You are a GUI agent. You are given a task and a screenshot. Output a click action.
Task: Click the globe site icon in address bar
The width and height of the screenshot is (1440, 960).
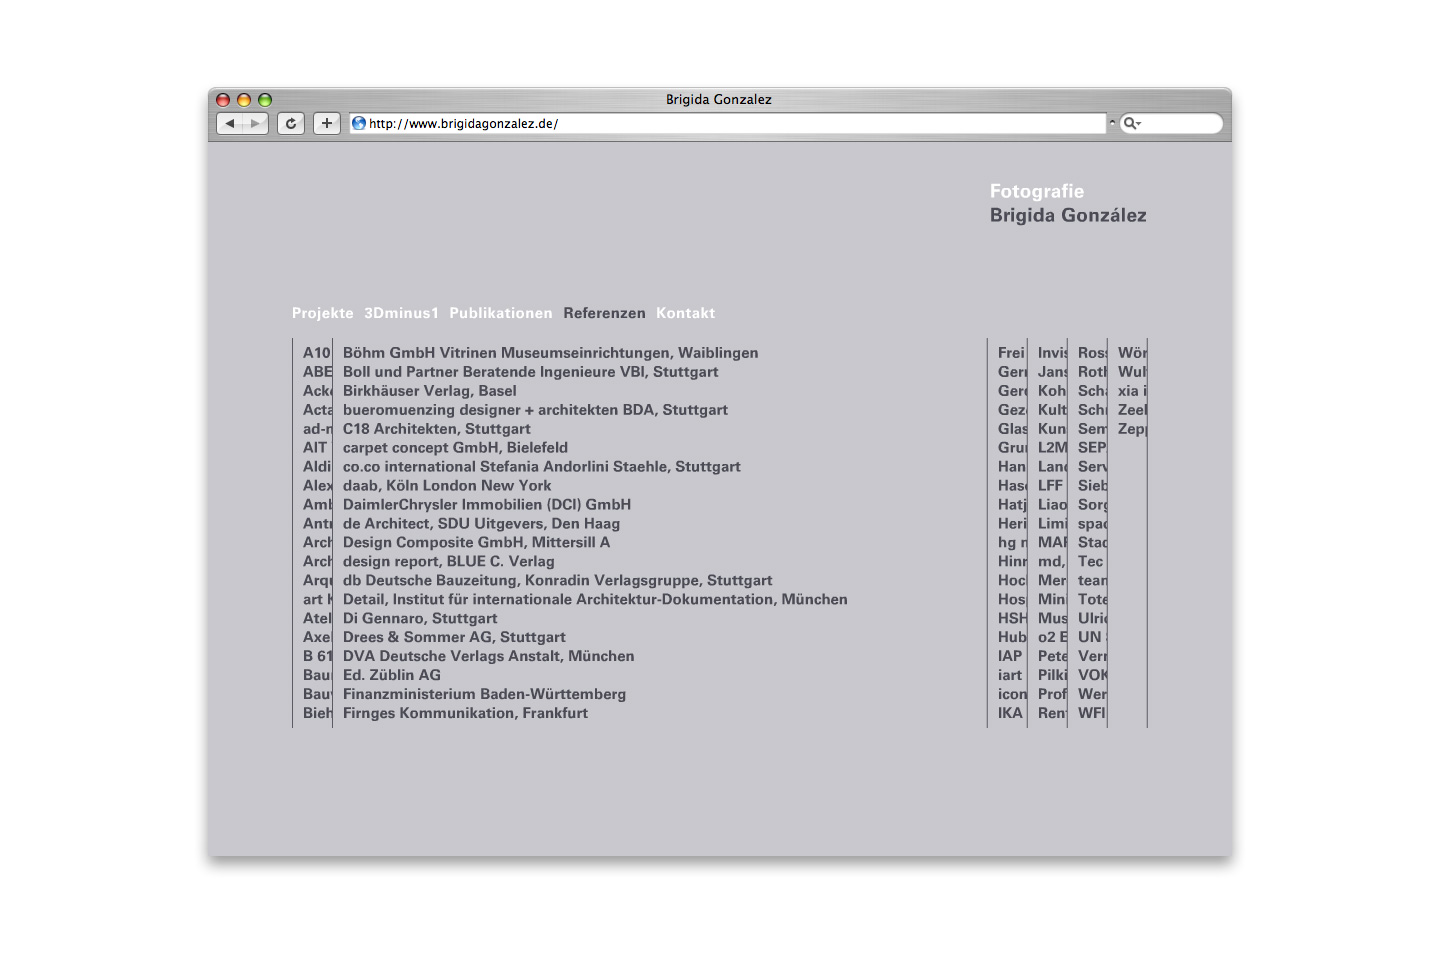pos(359,123)
